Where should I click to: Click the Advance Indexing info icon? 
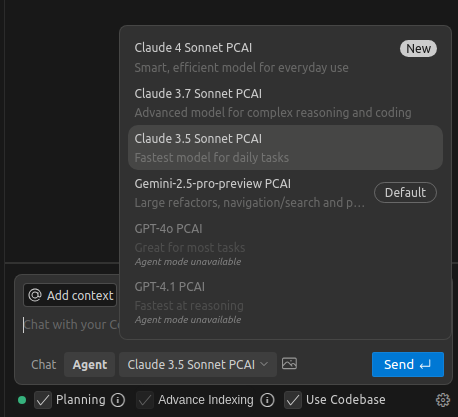(x=267, y=400)
